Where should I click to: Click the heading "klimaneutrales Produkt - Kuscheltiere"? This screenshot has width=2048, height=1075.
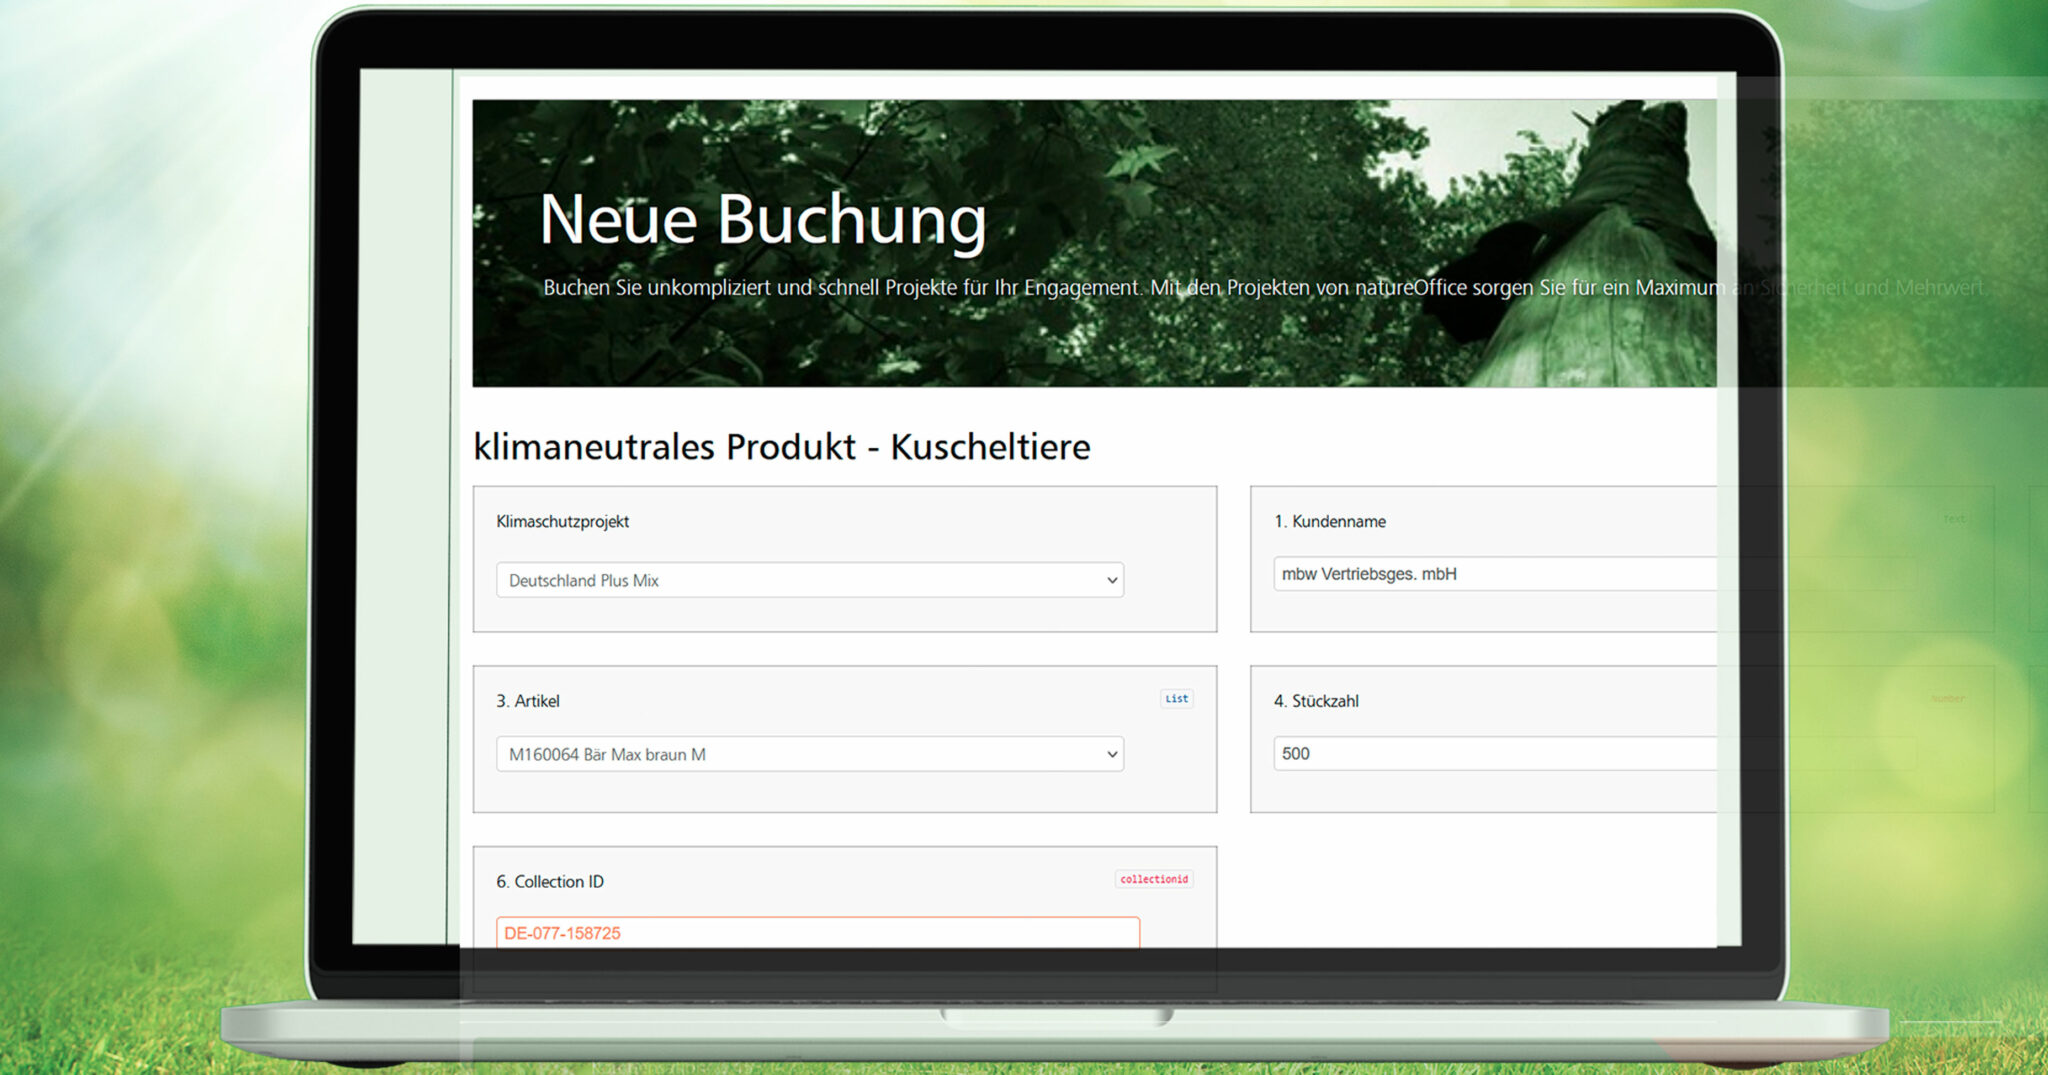pyautogui.click(x=781, y=447)
